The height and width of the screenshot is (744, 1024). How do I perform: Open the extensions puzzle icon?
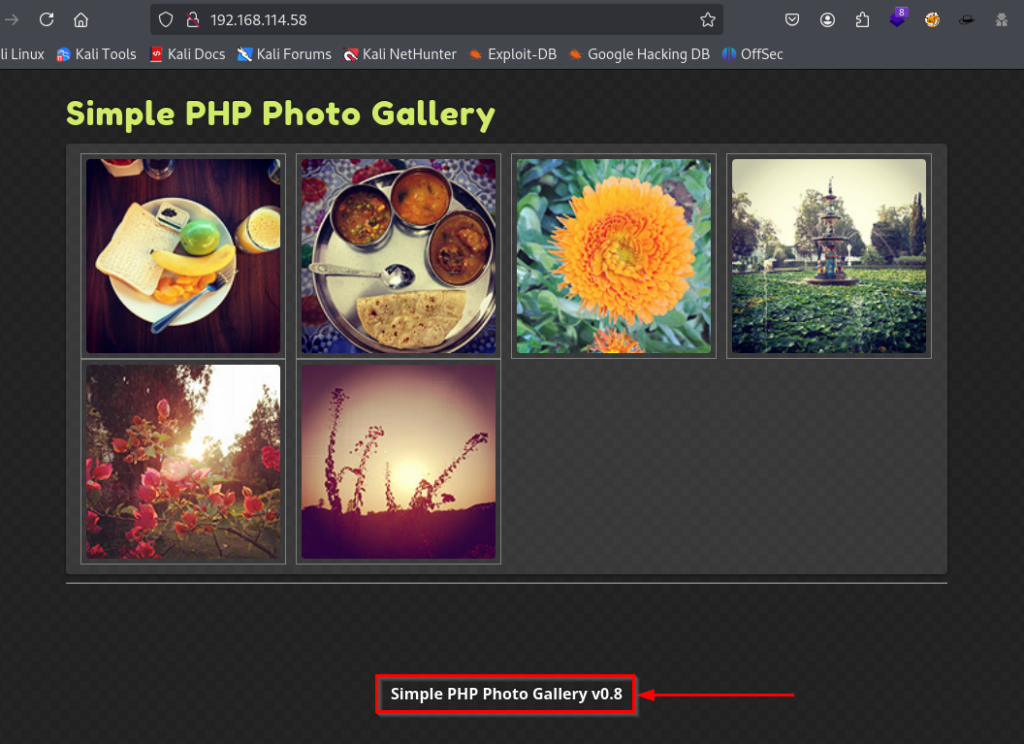(863, 20)
